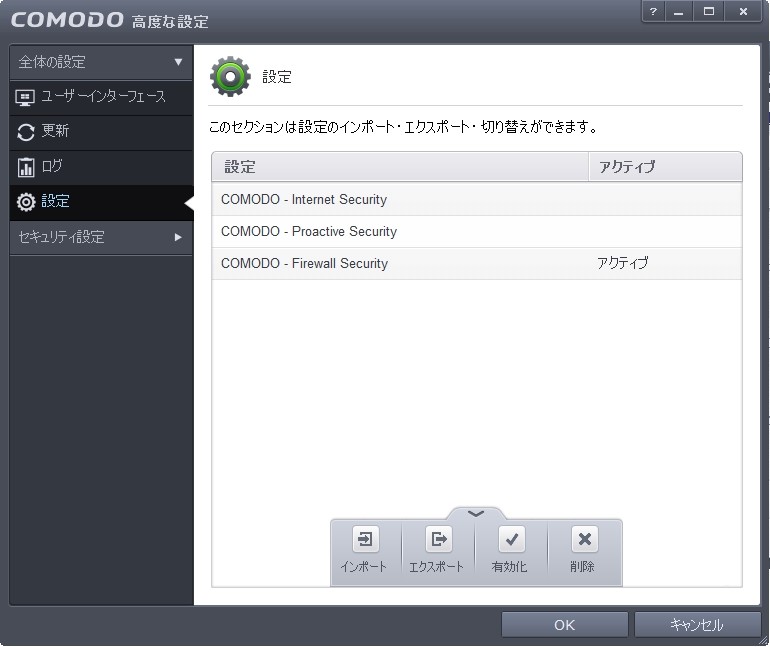Screen dimensions: 770x647
Task: Close the advanced settings window
Action: [x=743, y=11]
